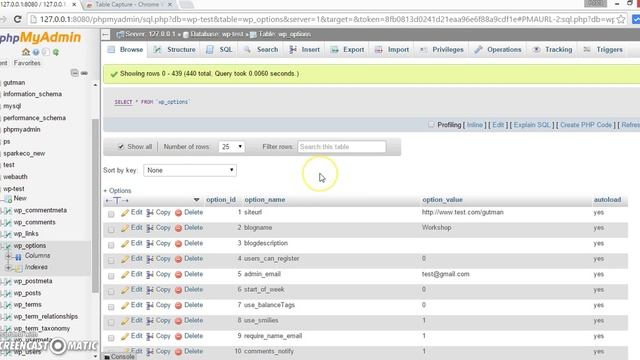Uncheck the Show all checkbox
Screen dimensions: 640x360
click(x=121, y=147)
